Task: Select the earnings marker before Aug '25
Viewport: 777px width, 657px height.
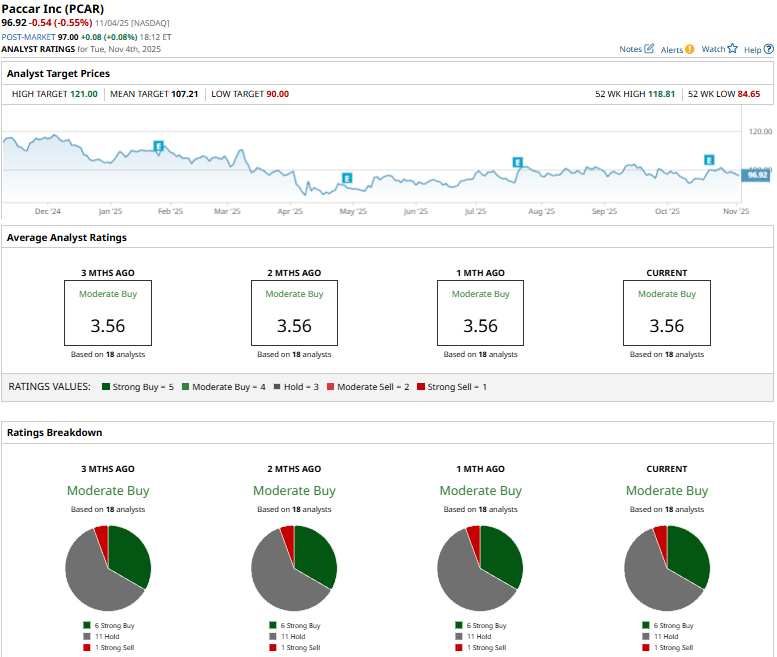Action: [x=518, y=162]
